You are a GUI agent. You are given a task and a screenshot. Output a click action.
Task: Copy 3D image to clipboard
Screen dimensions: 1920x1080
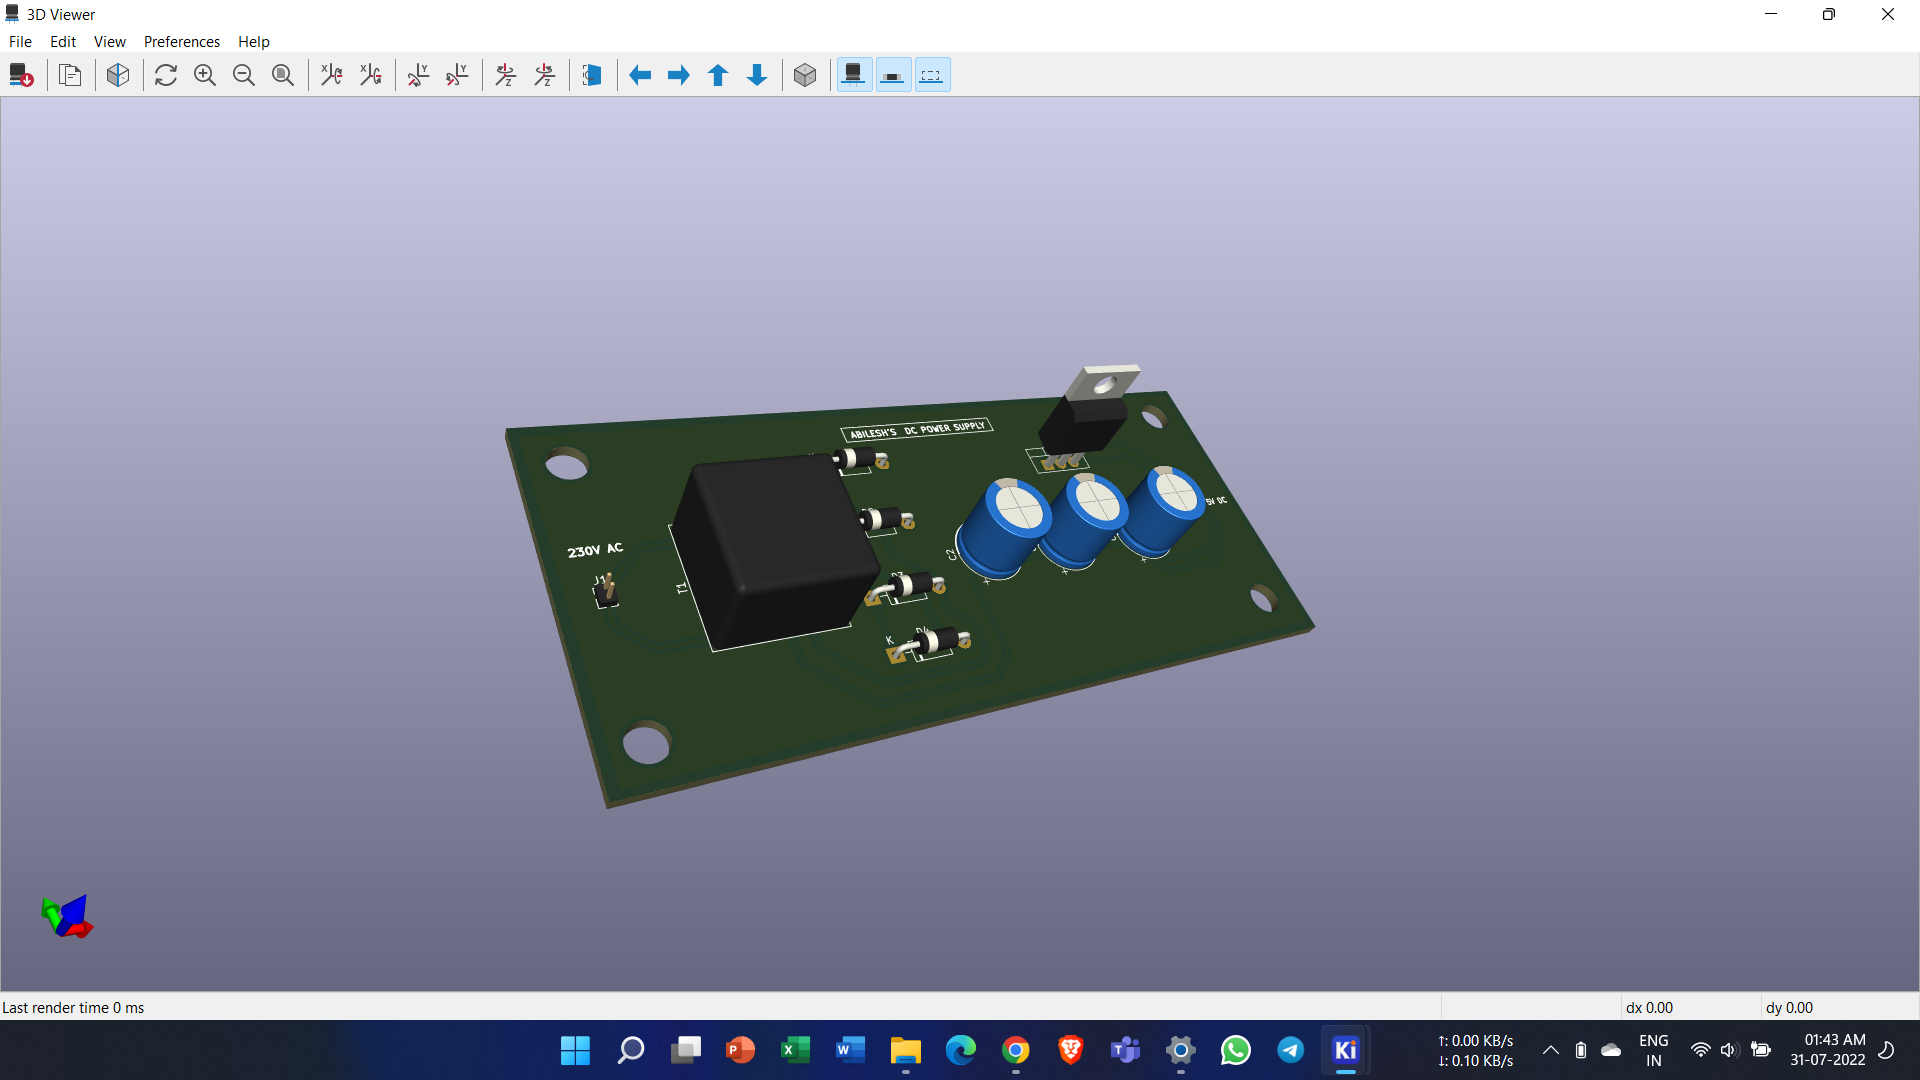click(70, 75)
